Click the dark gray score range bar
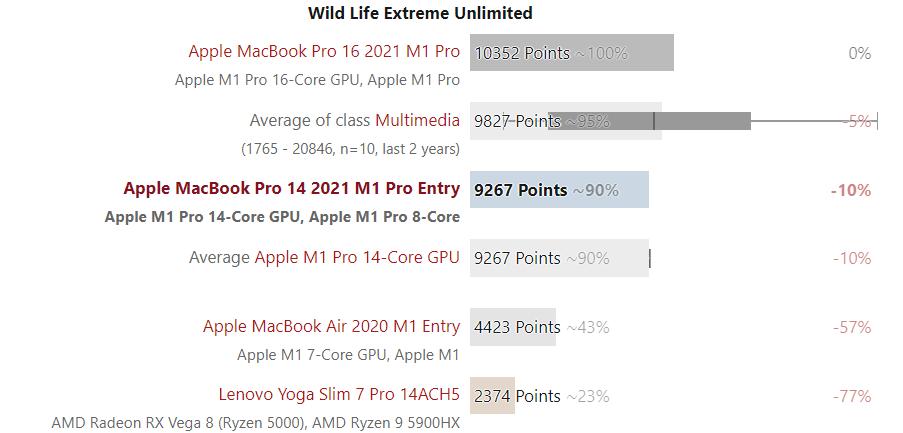This screenshot has height=433, width=903. click(700, 121)
